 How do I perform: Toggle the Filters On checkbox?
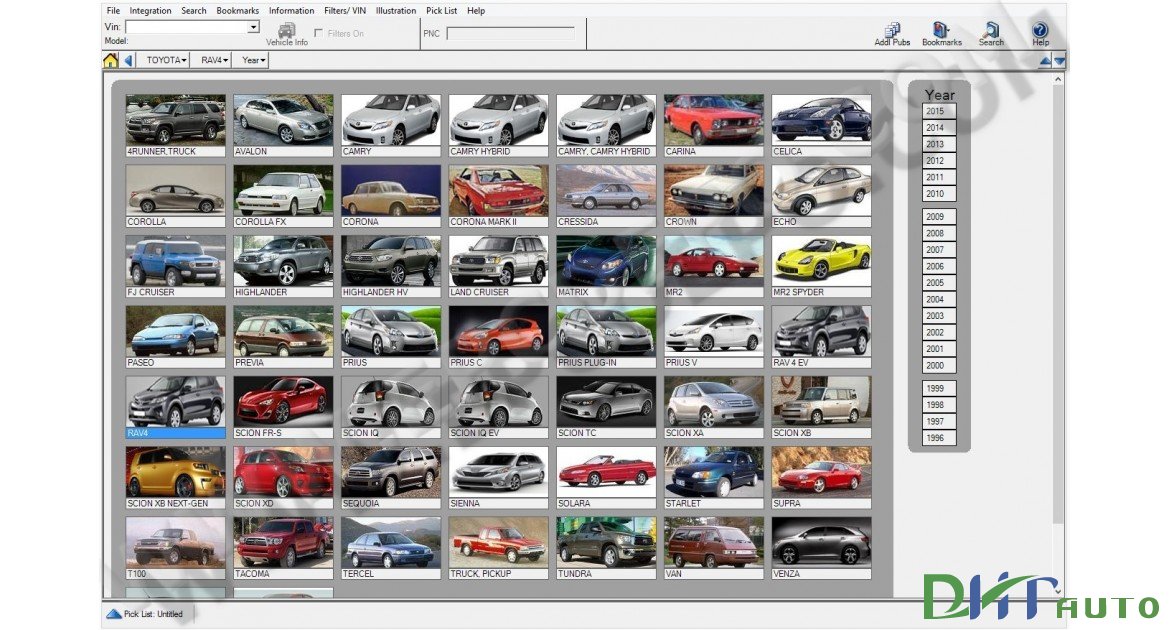tap(319, 34)
